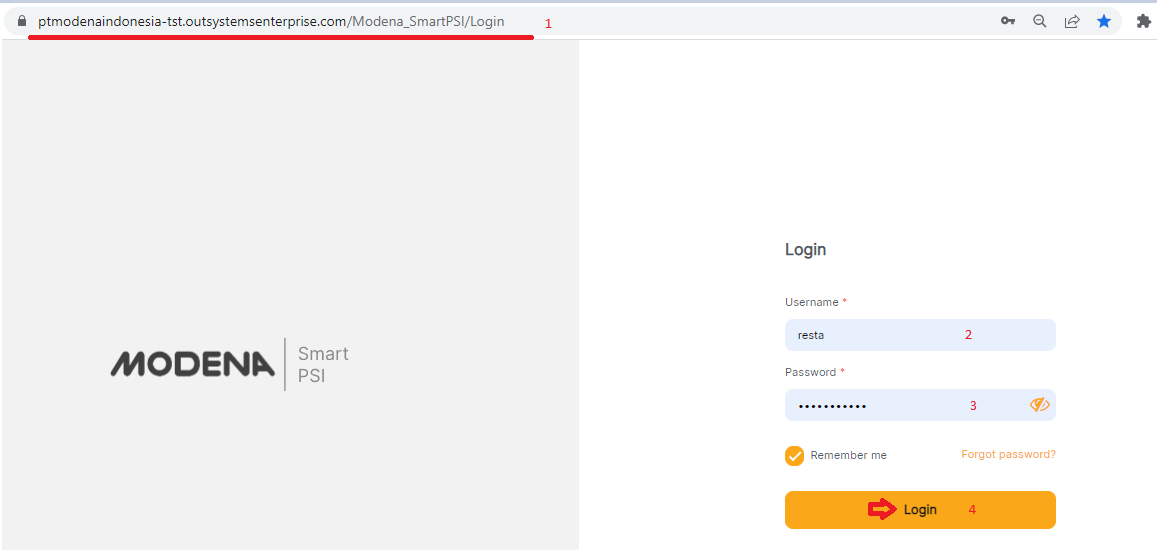The image size is (1157, 550).
Task: Click the zoom magnifier icon in address bar
Action: (1040, 21)
